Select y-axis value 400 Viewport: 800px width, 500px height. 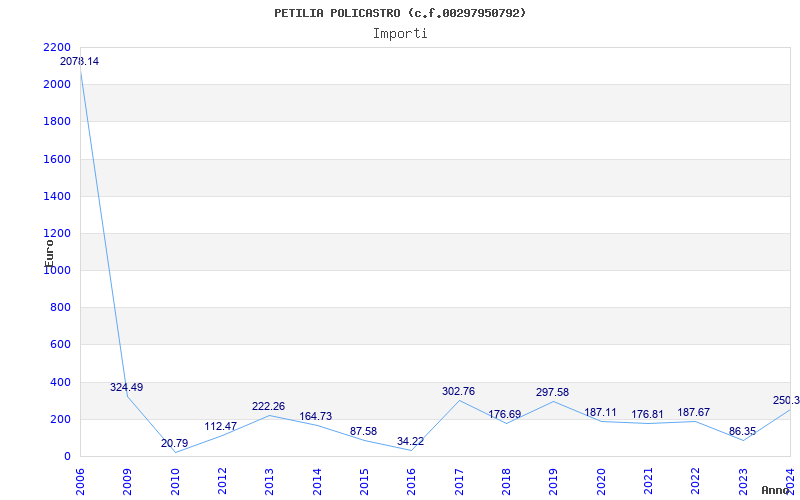[60, 382]
